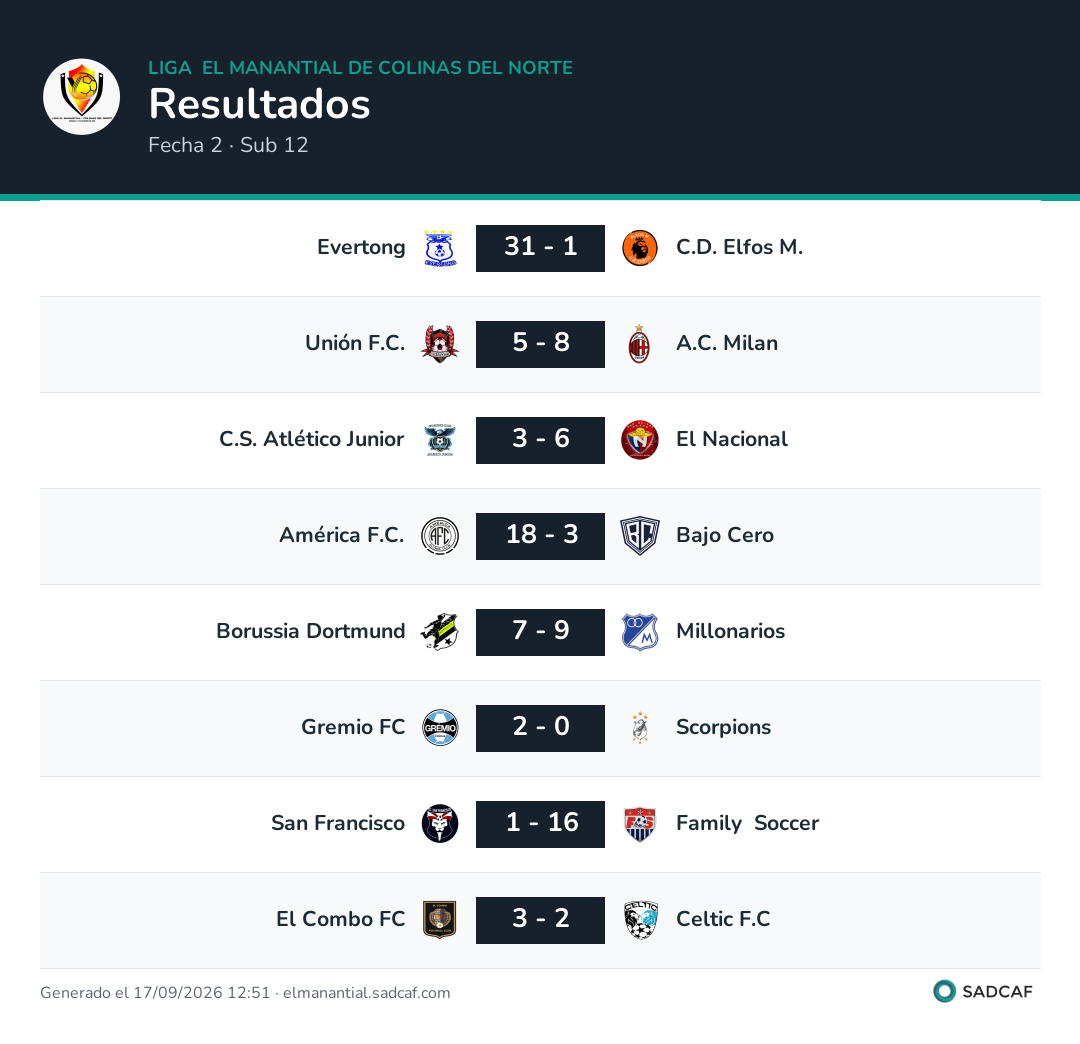The image size is (1080, 1044).
Task: Click elmanantial.sadcaf.com footer text
Action: coord(366,993)
